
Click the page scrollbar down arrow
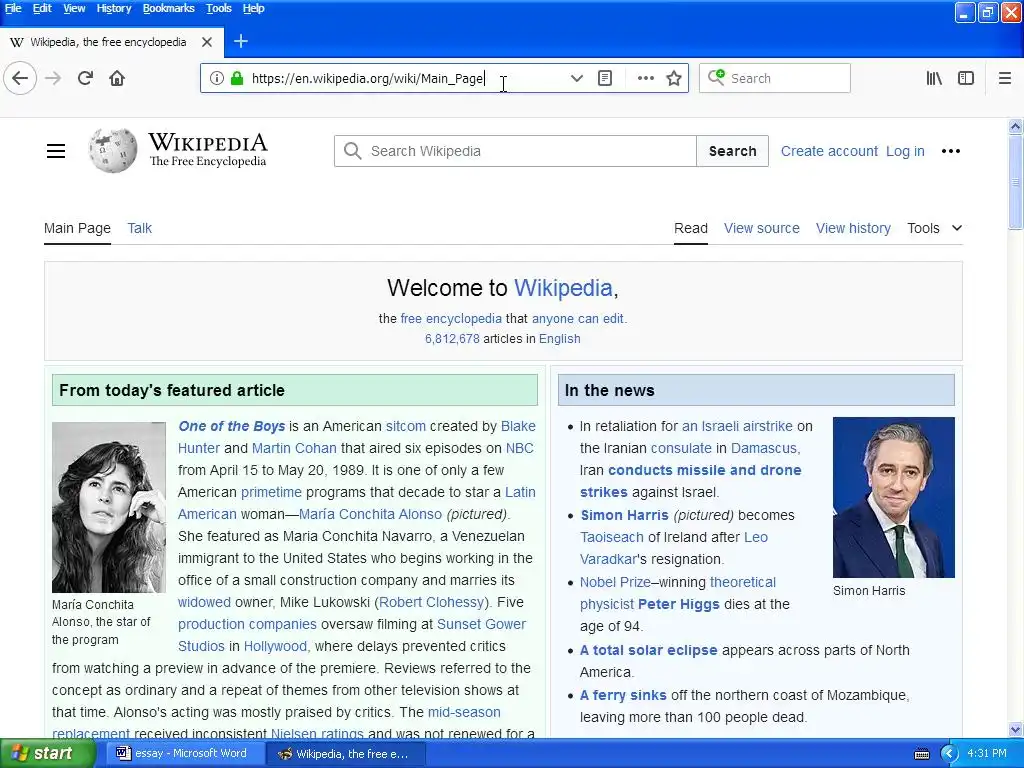tap(1015, 729)
